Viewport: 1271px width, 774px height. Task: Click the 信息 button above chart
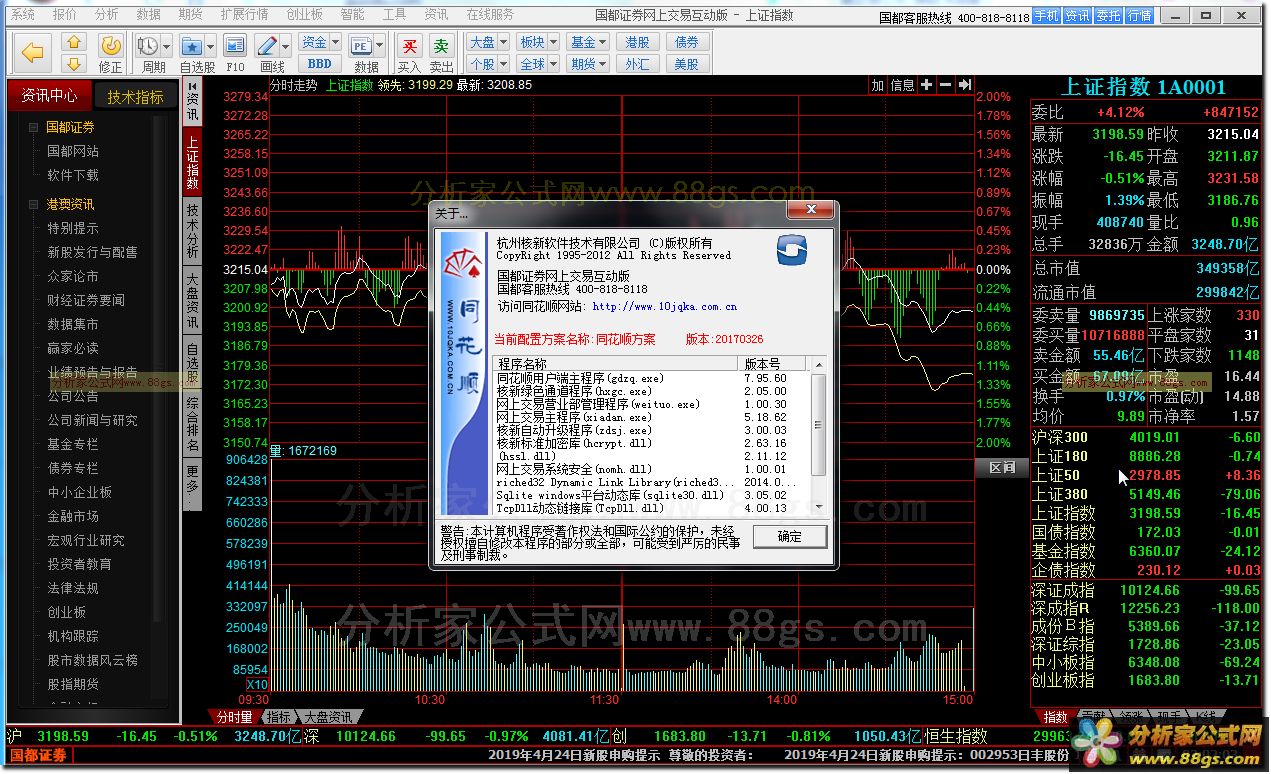tap(902, 86)
